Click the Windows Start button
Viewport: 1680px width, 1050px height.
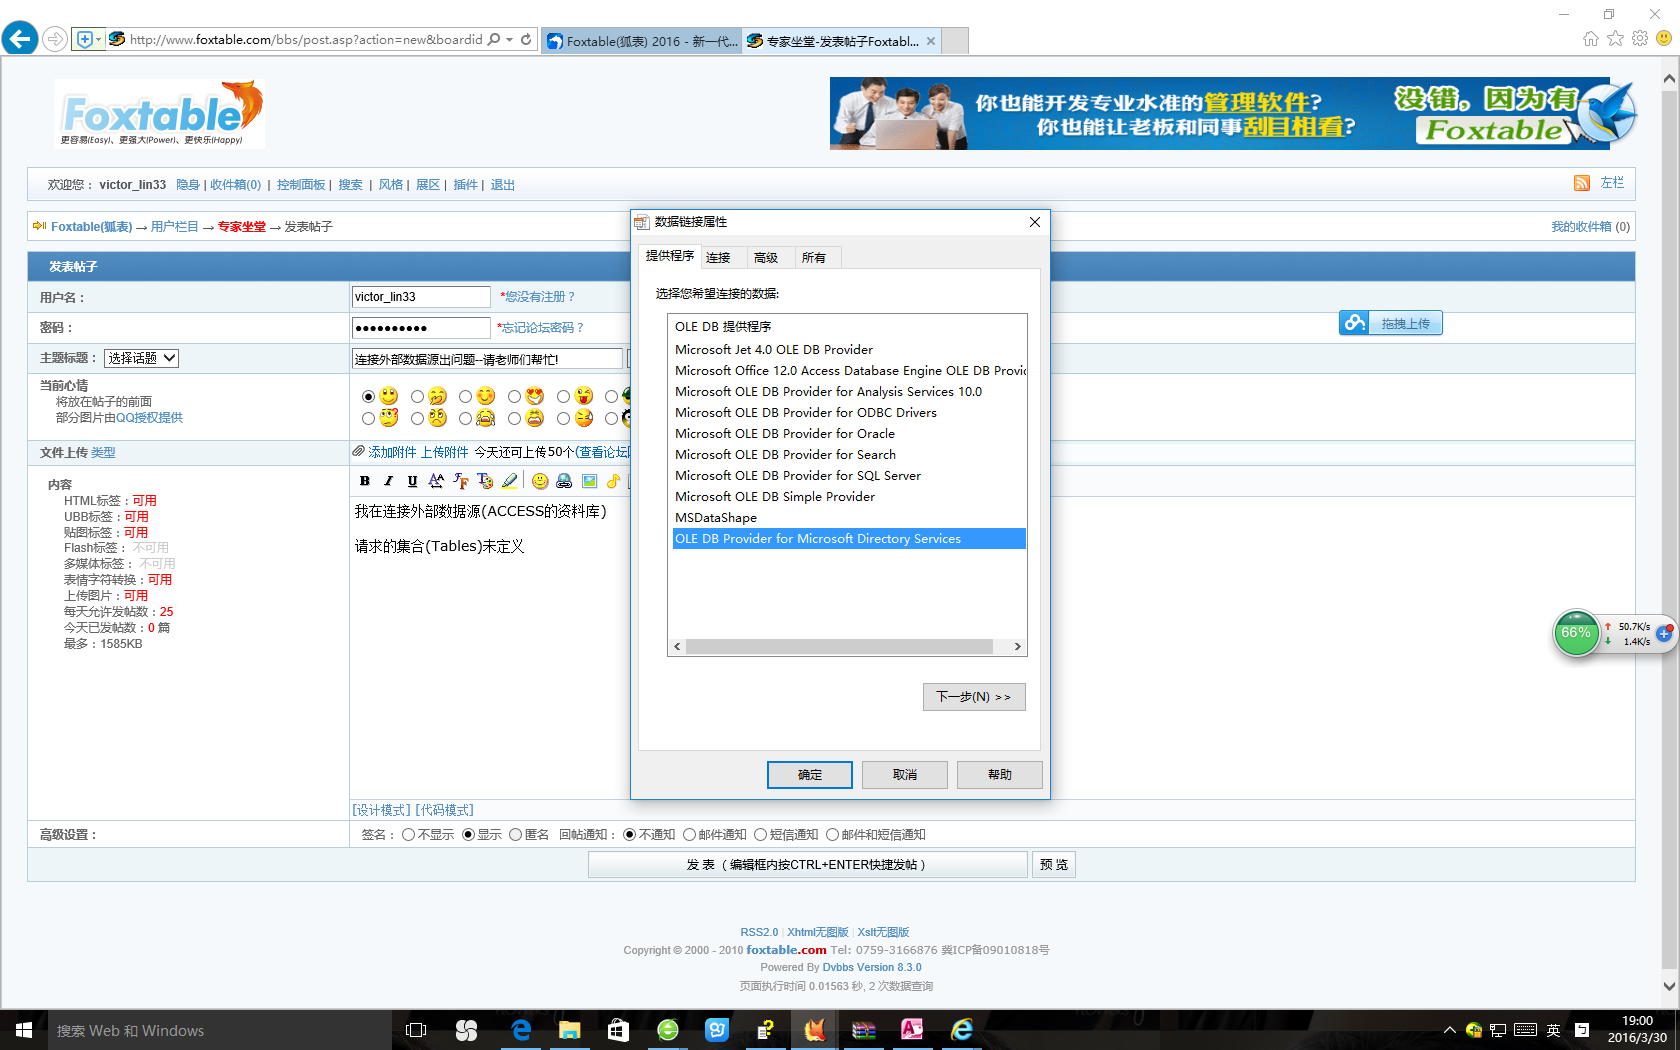tap(24, 1030)
